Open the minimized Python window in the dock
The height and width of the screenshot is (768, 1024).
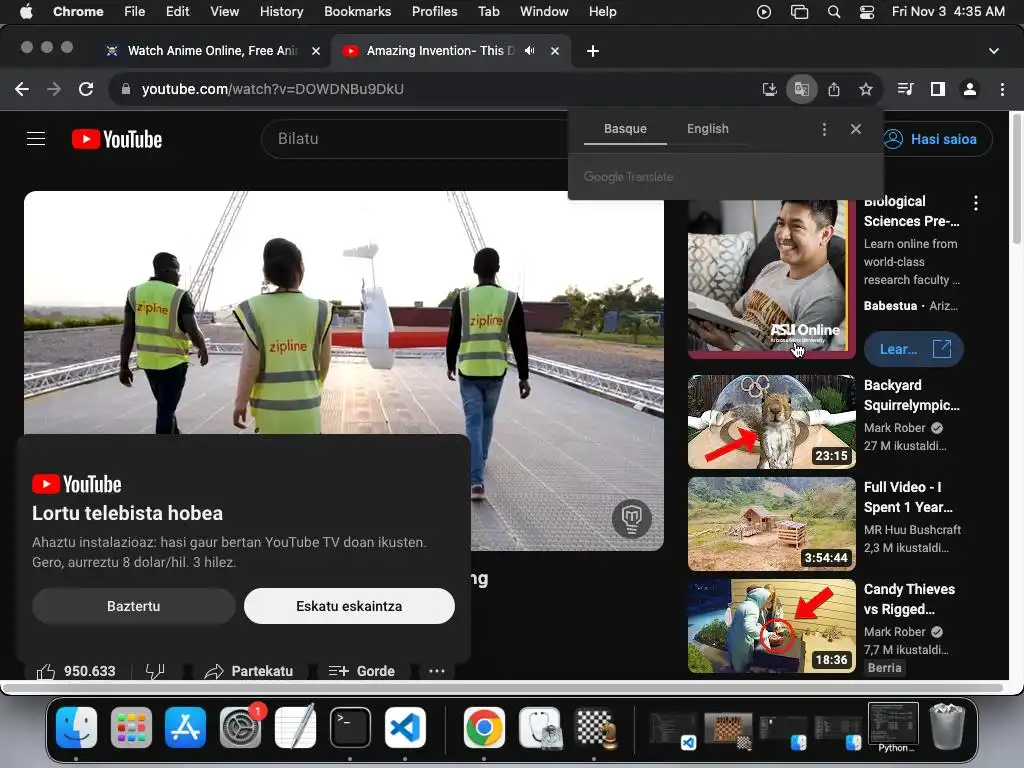pyautogui.click(x=893, y=725)
